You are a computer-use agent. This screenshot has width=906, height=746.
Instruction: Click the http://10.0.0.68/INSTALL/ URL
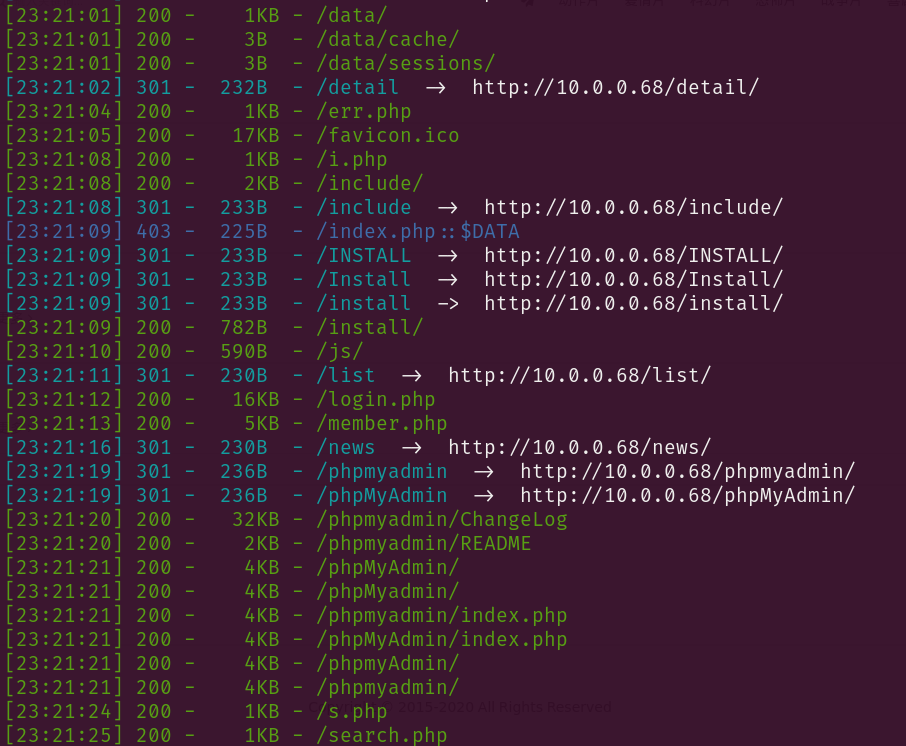(633, 255)
